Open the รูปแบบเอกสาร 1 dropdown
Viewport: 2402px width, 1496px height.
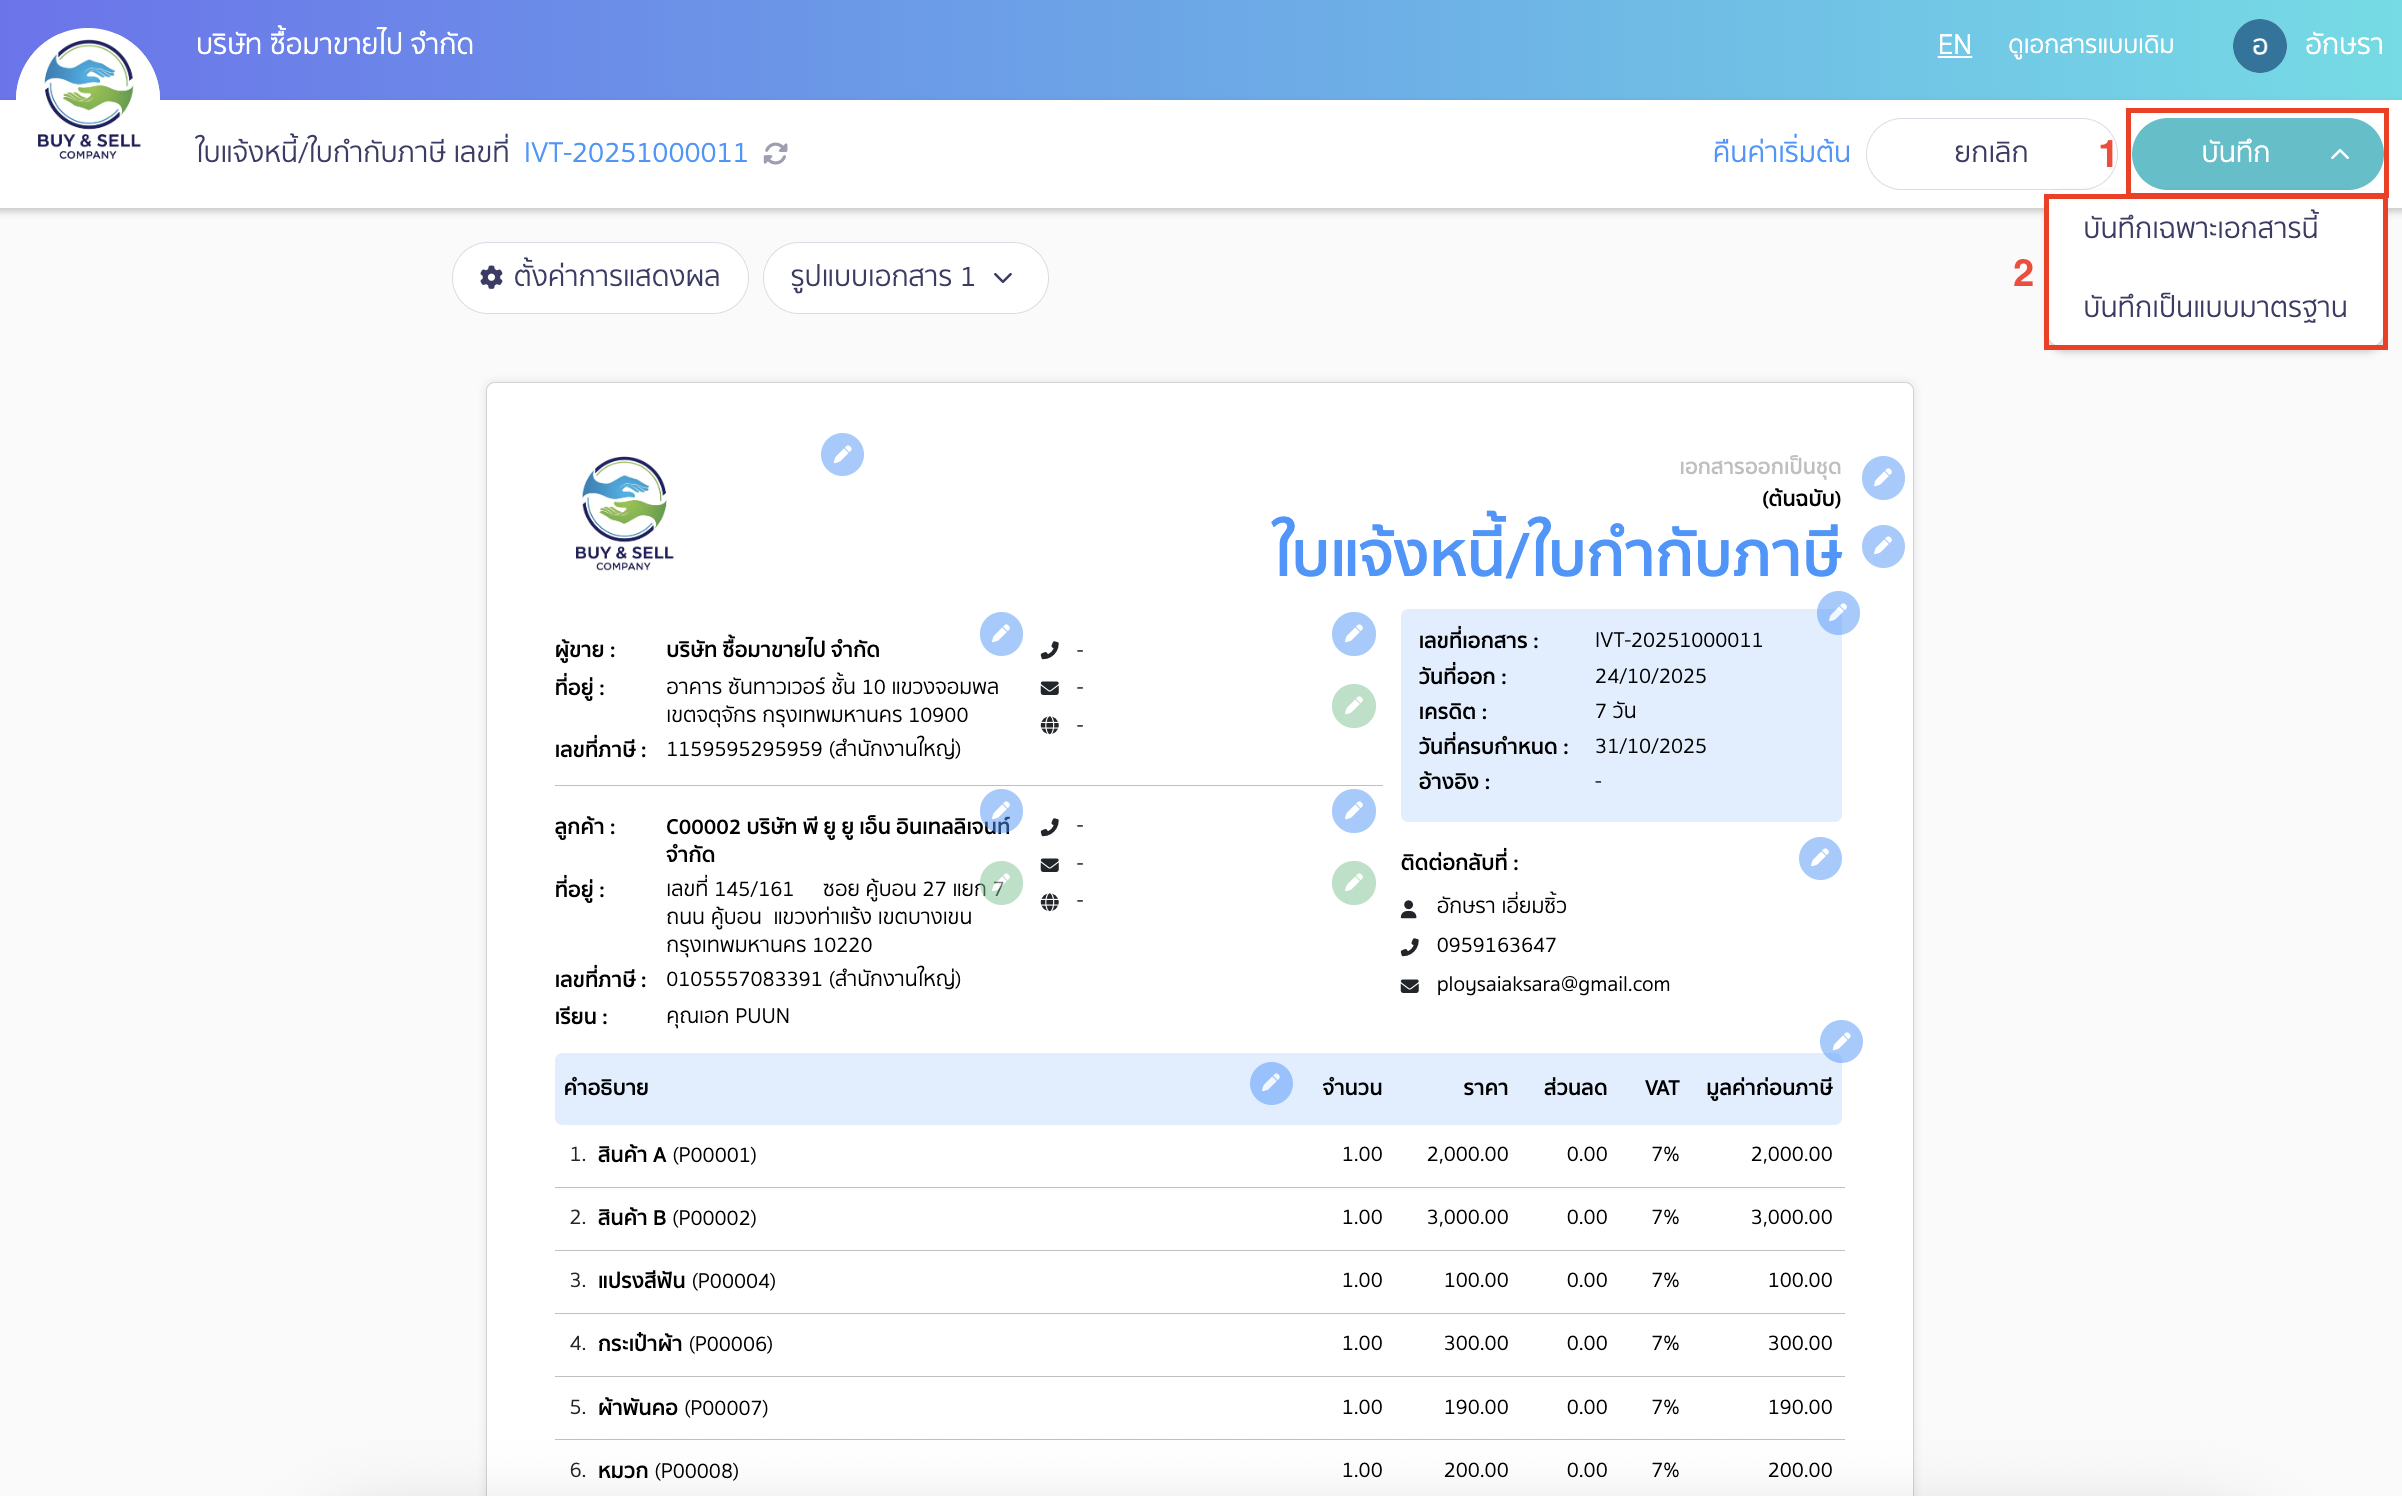click(904, 277)
